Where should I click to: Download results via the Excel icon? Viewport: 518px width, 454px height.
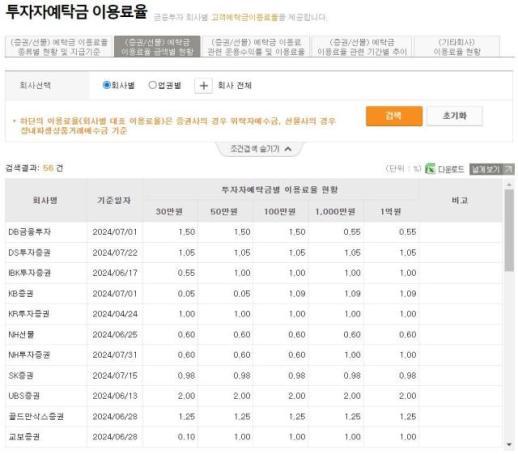coord(430,169)
